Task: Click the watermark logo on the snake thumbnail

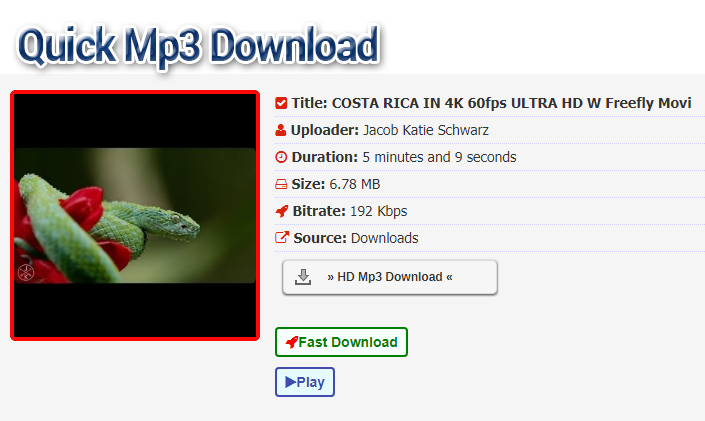Action: click(26, 272)
